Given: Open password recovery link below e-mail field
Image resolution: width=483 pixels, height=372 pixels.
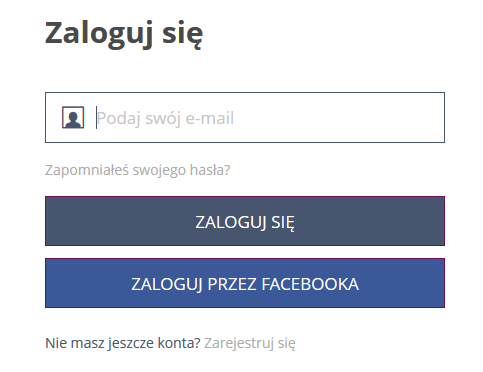Looking at the screenshot, I should coord(138,170).
